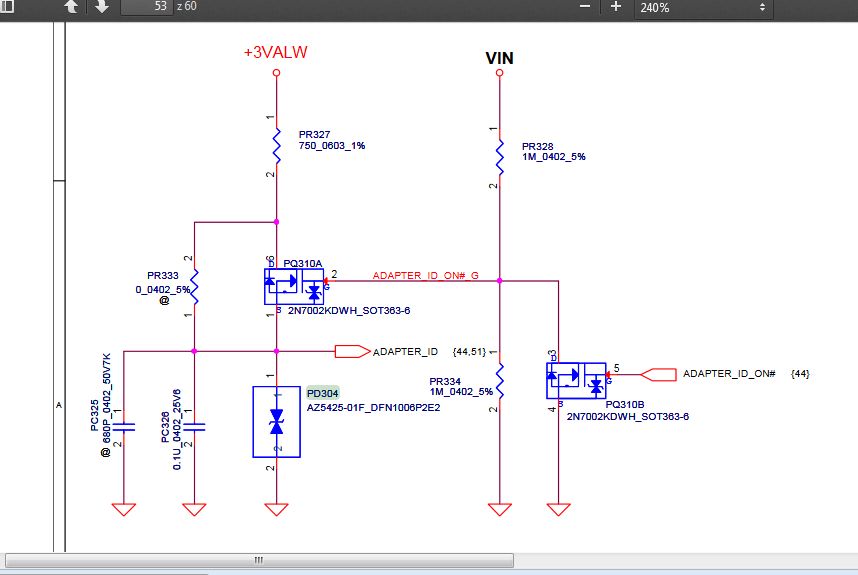The height and width of the screenshot is (575, 858).
Task: Zoom in with the plus button
Action: (616, 7)
